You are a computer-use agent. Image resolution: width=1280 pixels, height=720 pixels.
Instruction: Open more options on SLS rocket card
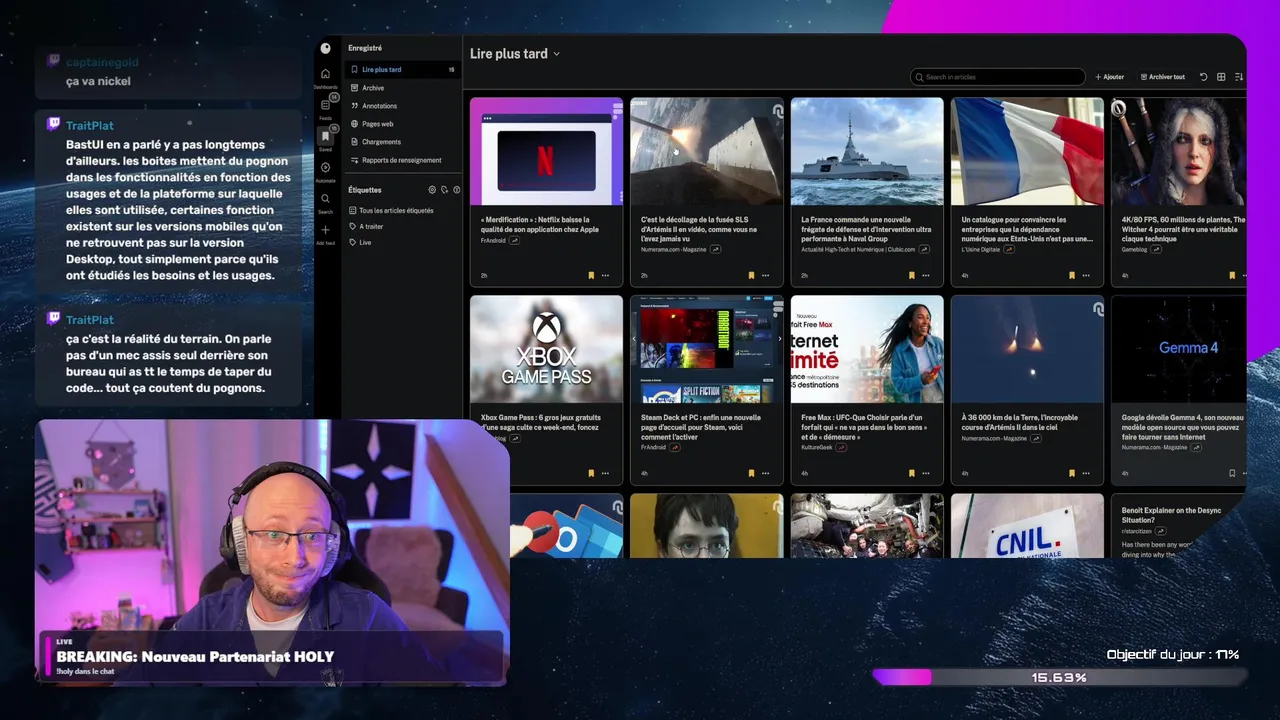(765, 275)
